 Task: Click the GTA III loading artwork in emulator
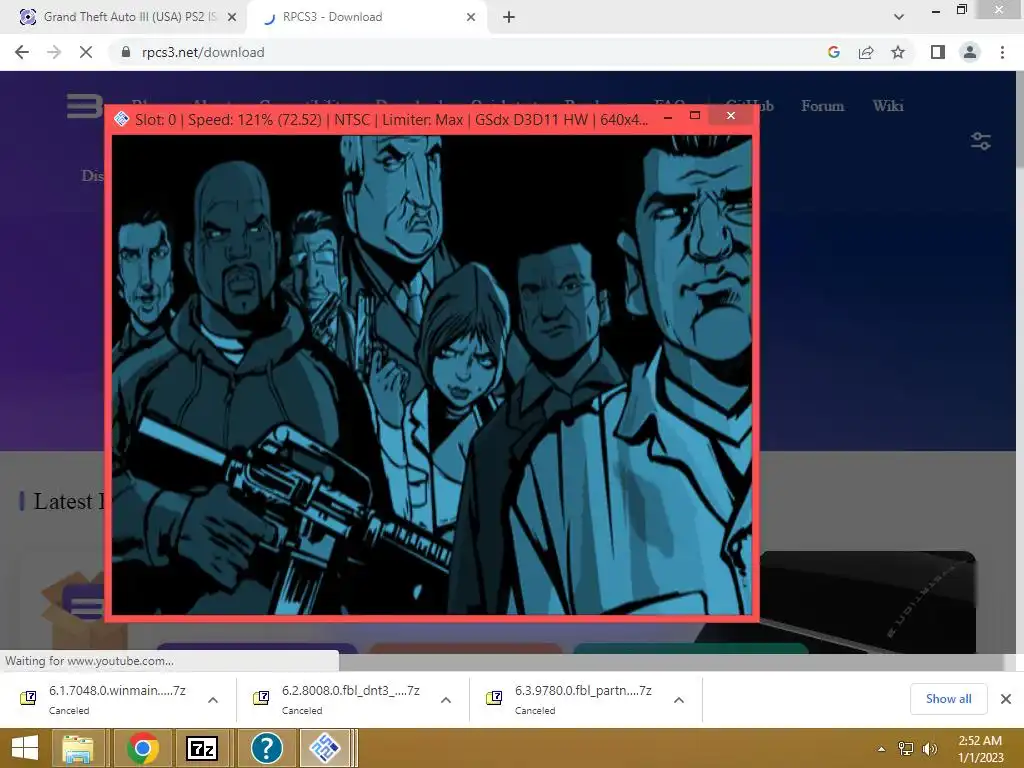click(432, 375)
